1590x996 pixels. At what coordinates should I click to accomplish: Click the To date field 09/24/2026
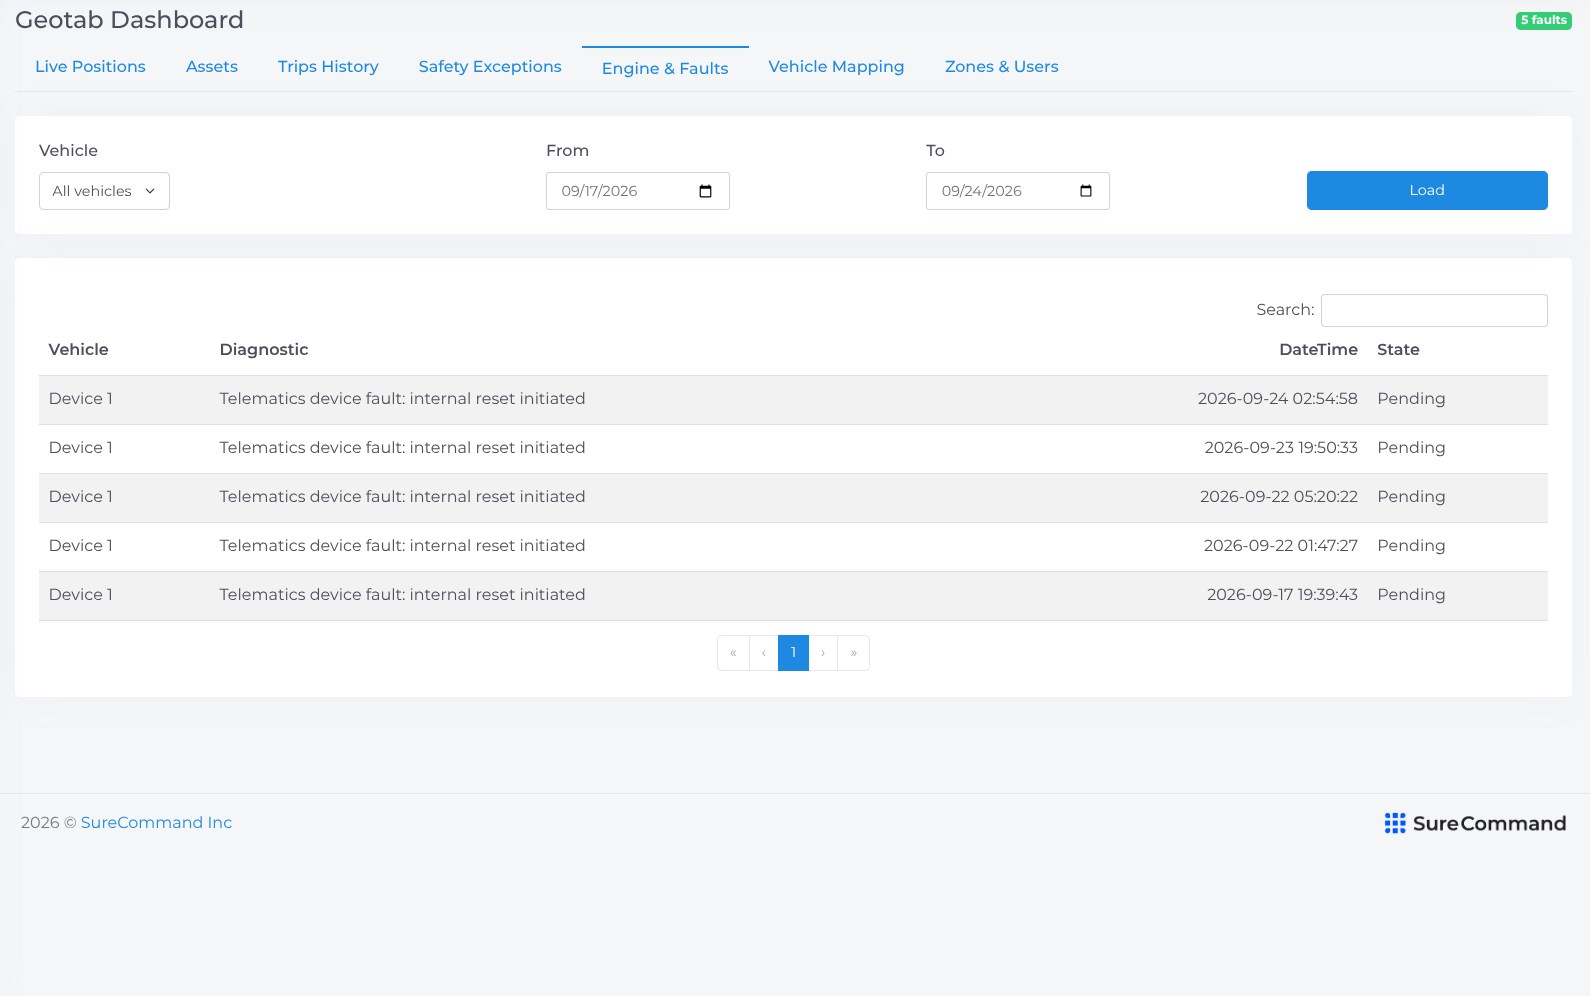[1018, 191]
